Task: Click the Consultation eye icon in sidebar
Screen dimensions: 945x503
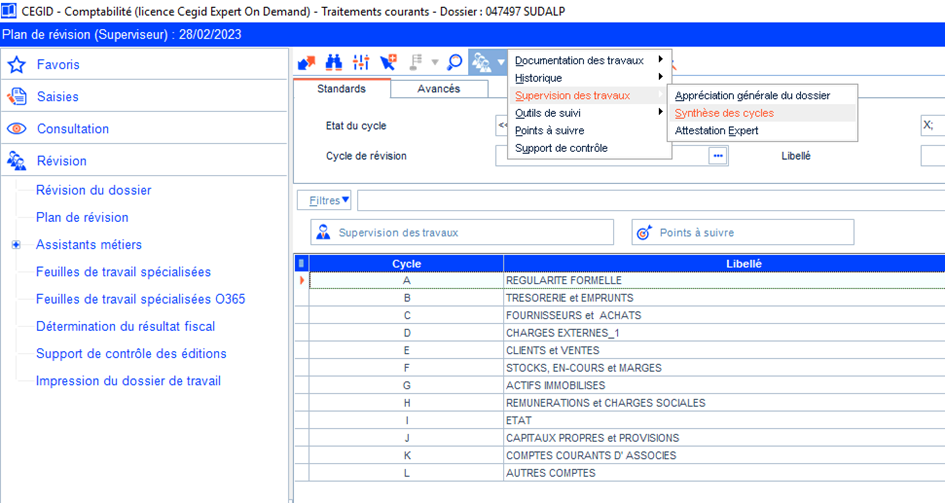Action: [16, 129]
